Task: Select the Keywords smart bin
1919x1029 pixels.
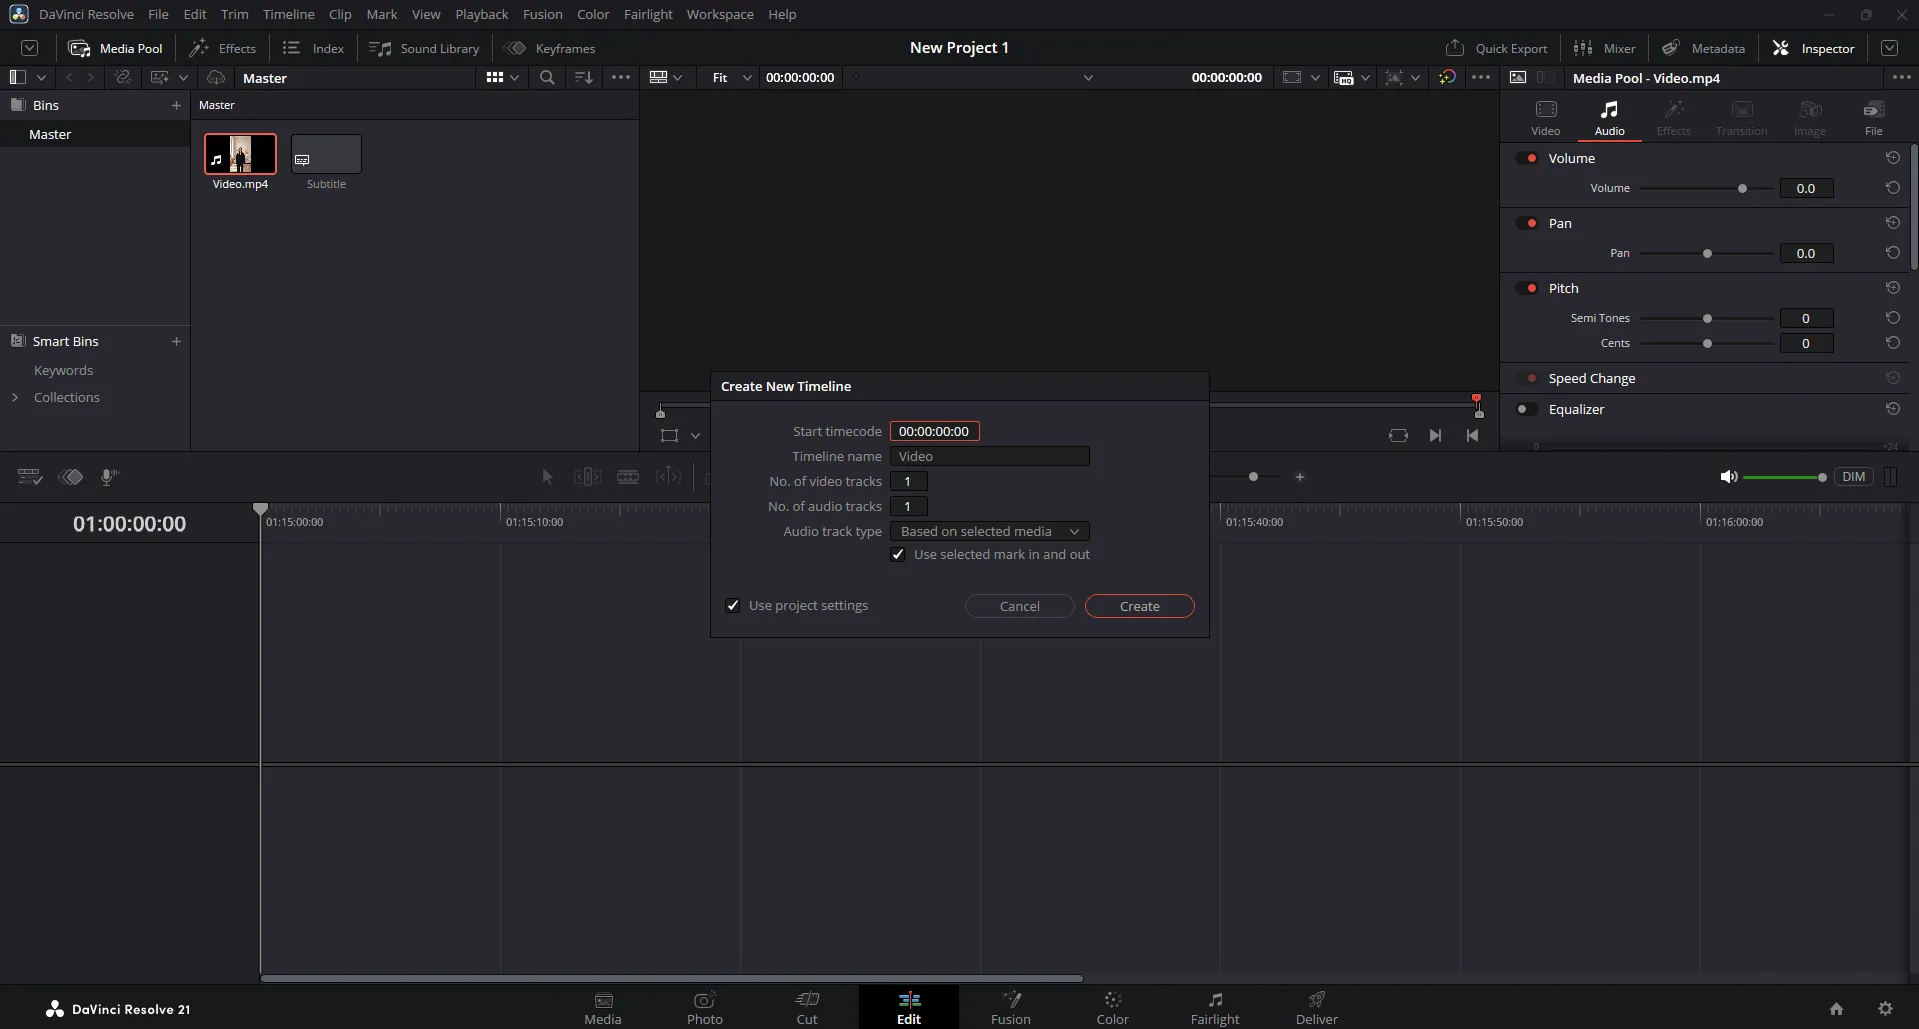Action: coord(63,370)
